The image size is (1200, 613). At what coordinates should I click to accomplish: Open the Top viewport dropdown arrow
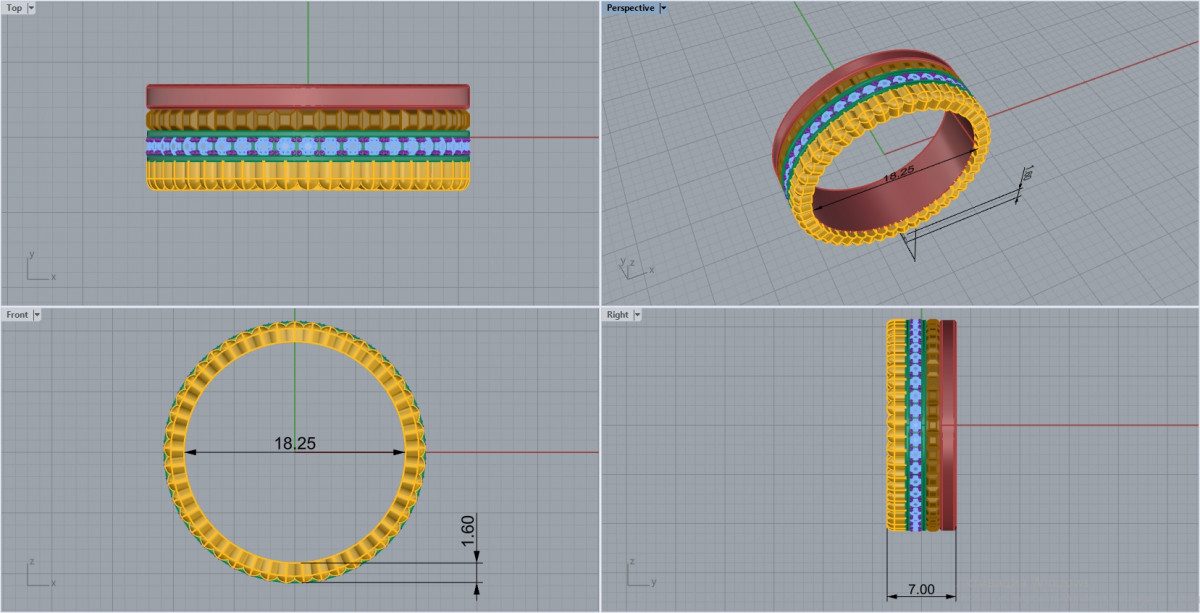pos(31,8)
